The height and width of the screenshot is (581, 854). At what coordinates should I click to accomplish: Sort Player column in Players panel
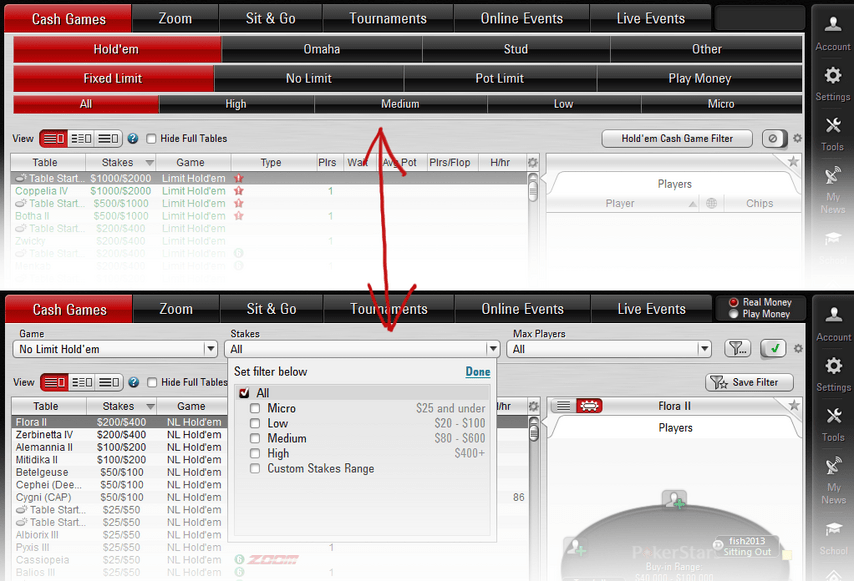pyautogui.click(x=624, y=203)
